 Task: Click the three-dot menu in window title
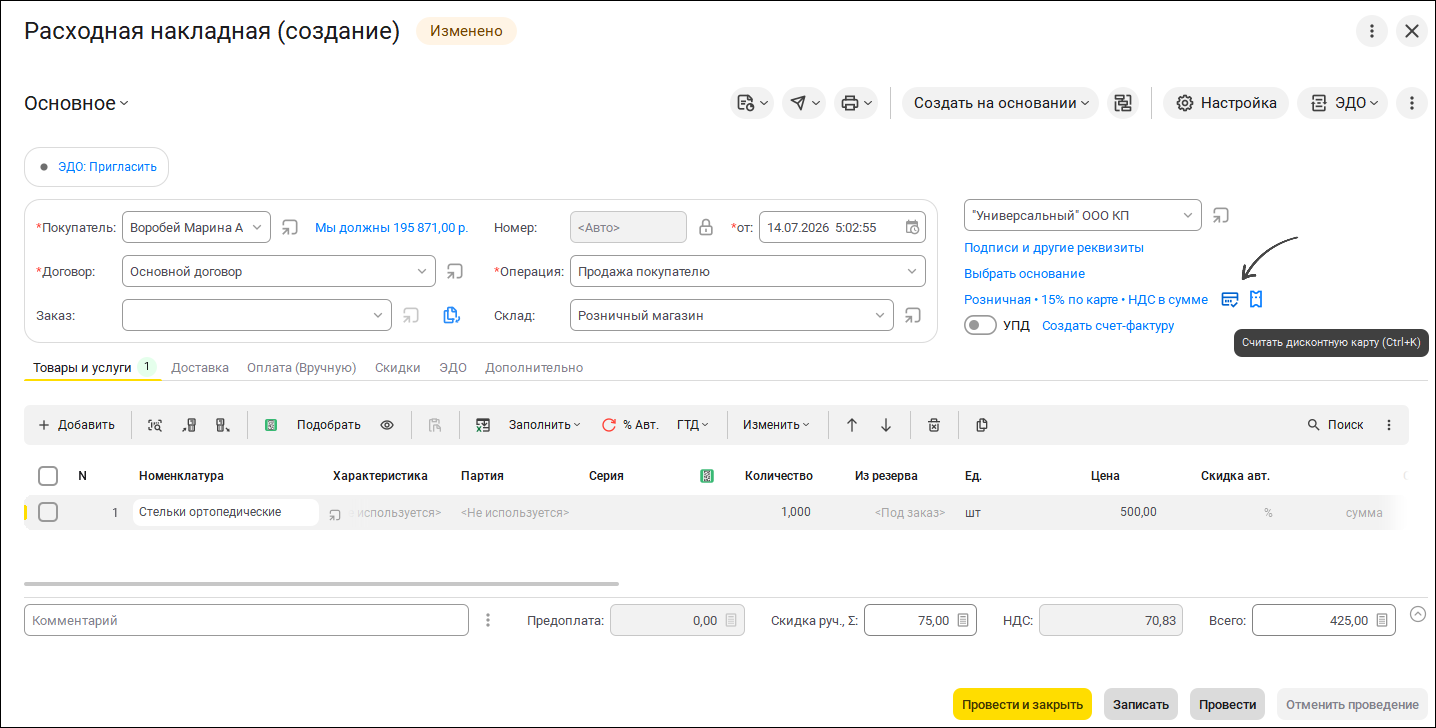pos(1372,31)
